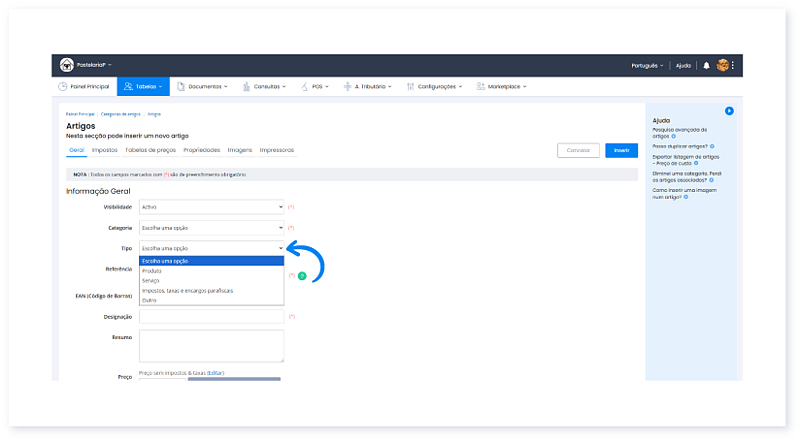Click the Marketplace icon in the navbar

tap(481, 87)
